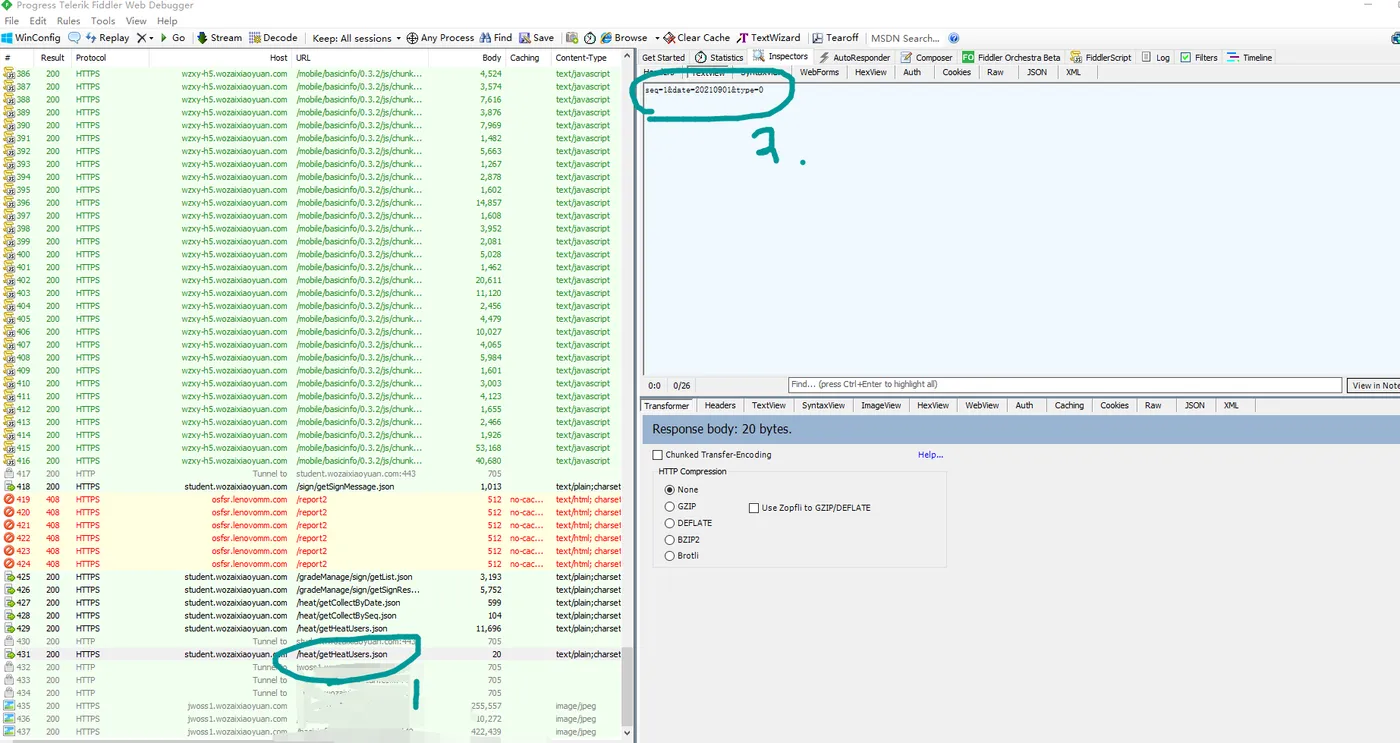
Task: Switch to the Inspectors tab
Action: 781,56
